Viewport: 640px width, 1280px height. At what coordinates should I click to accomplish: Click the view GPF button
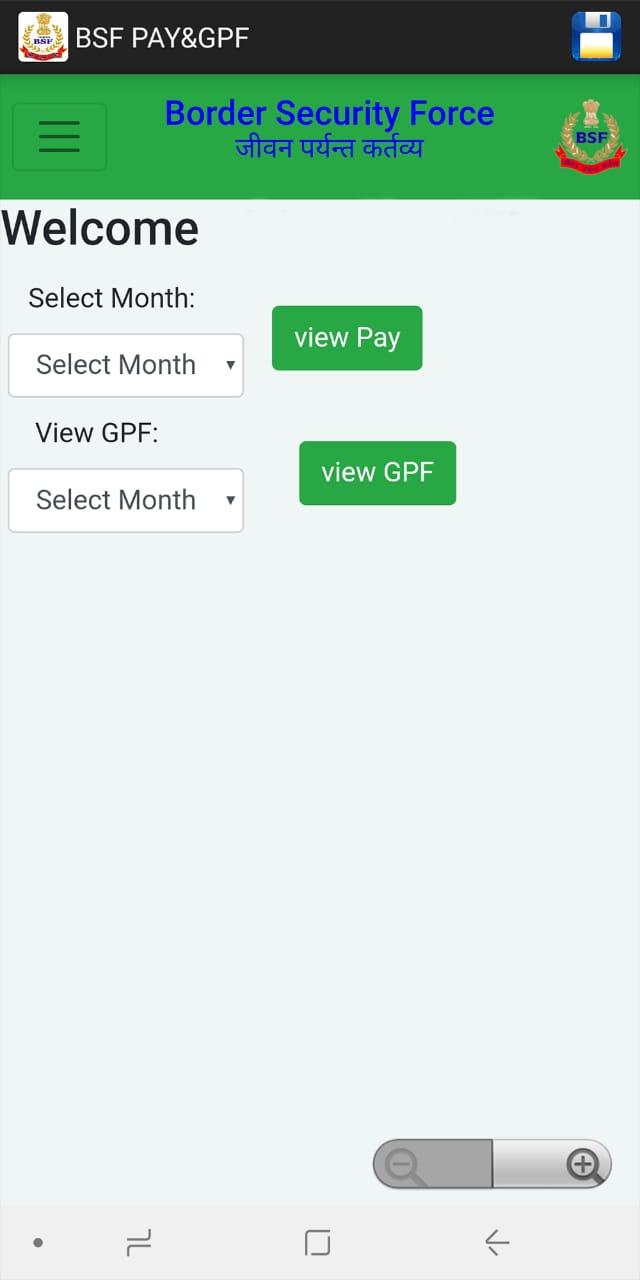pos(377,473)
